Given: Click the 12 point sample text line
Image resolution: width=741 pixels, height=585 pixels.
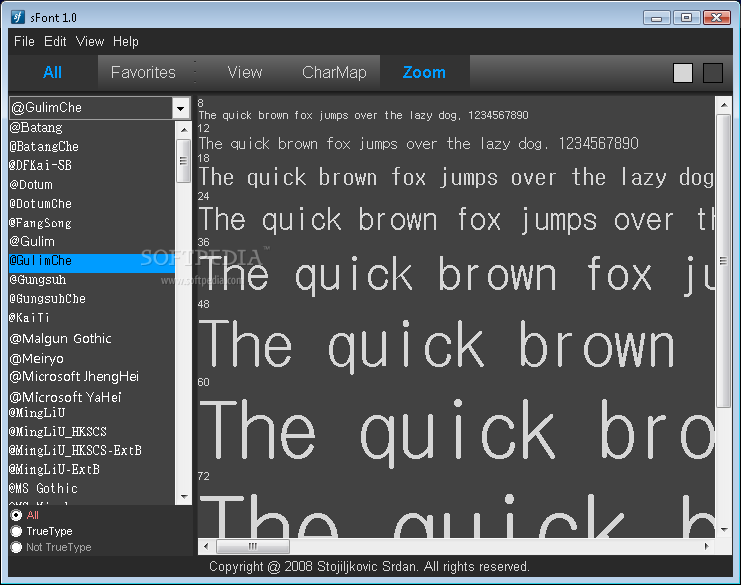Looking at the screenshot, I should pyautogui.click(x=418, y=144).
